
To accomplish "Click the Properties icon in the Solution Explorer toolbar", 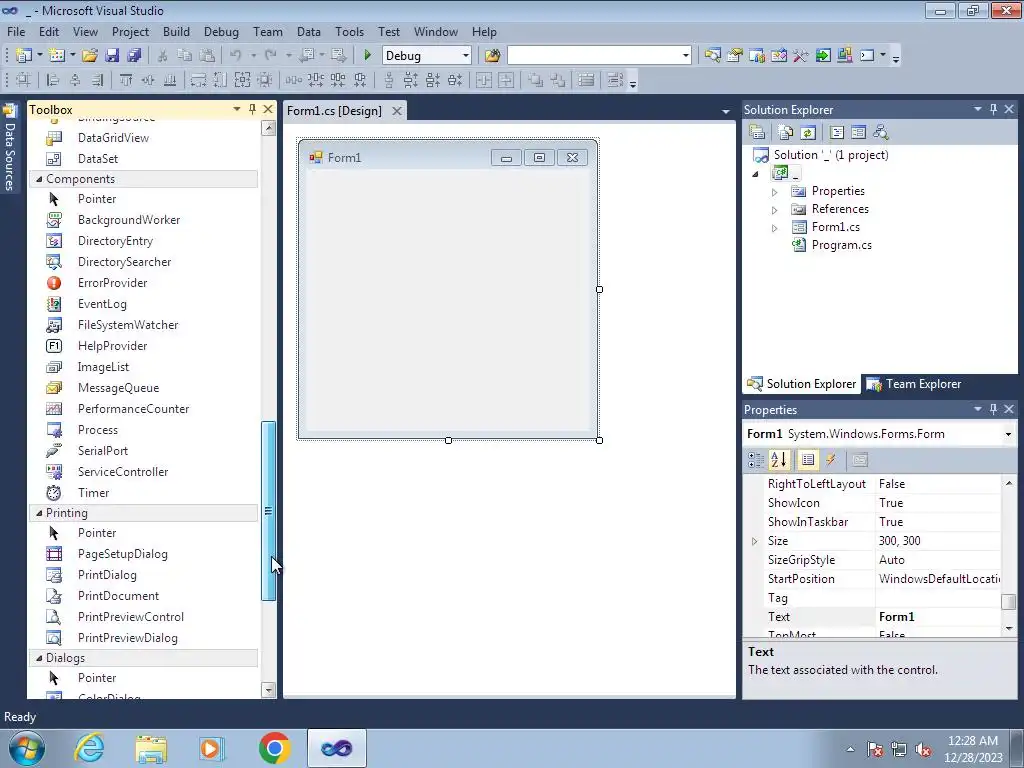I will tap(757, 133).
